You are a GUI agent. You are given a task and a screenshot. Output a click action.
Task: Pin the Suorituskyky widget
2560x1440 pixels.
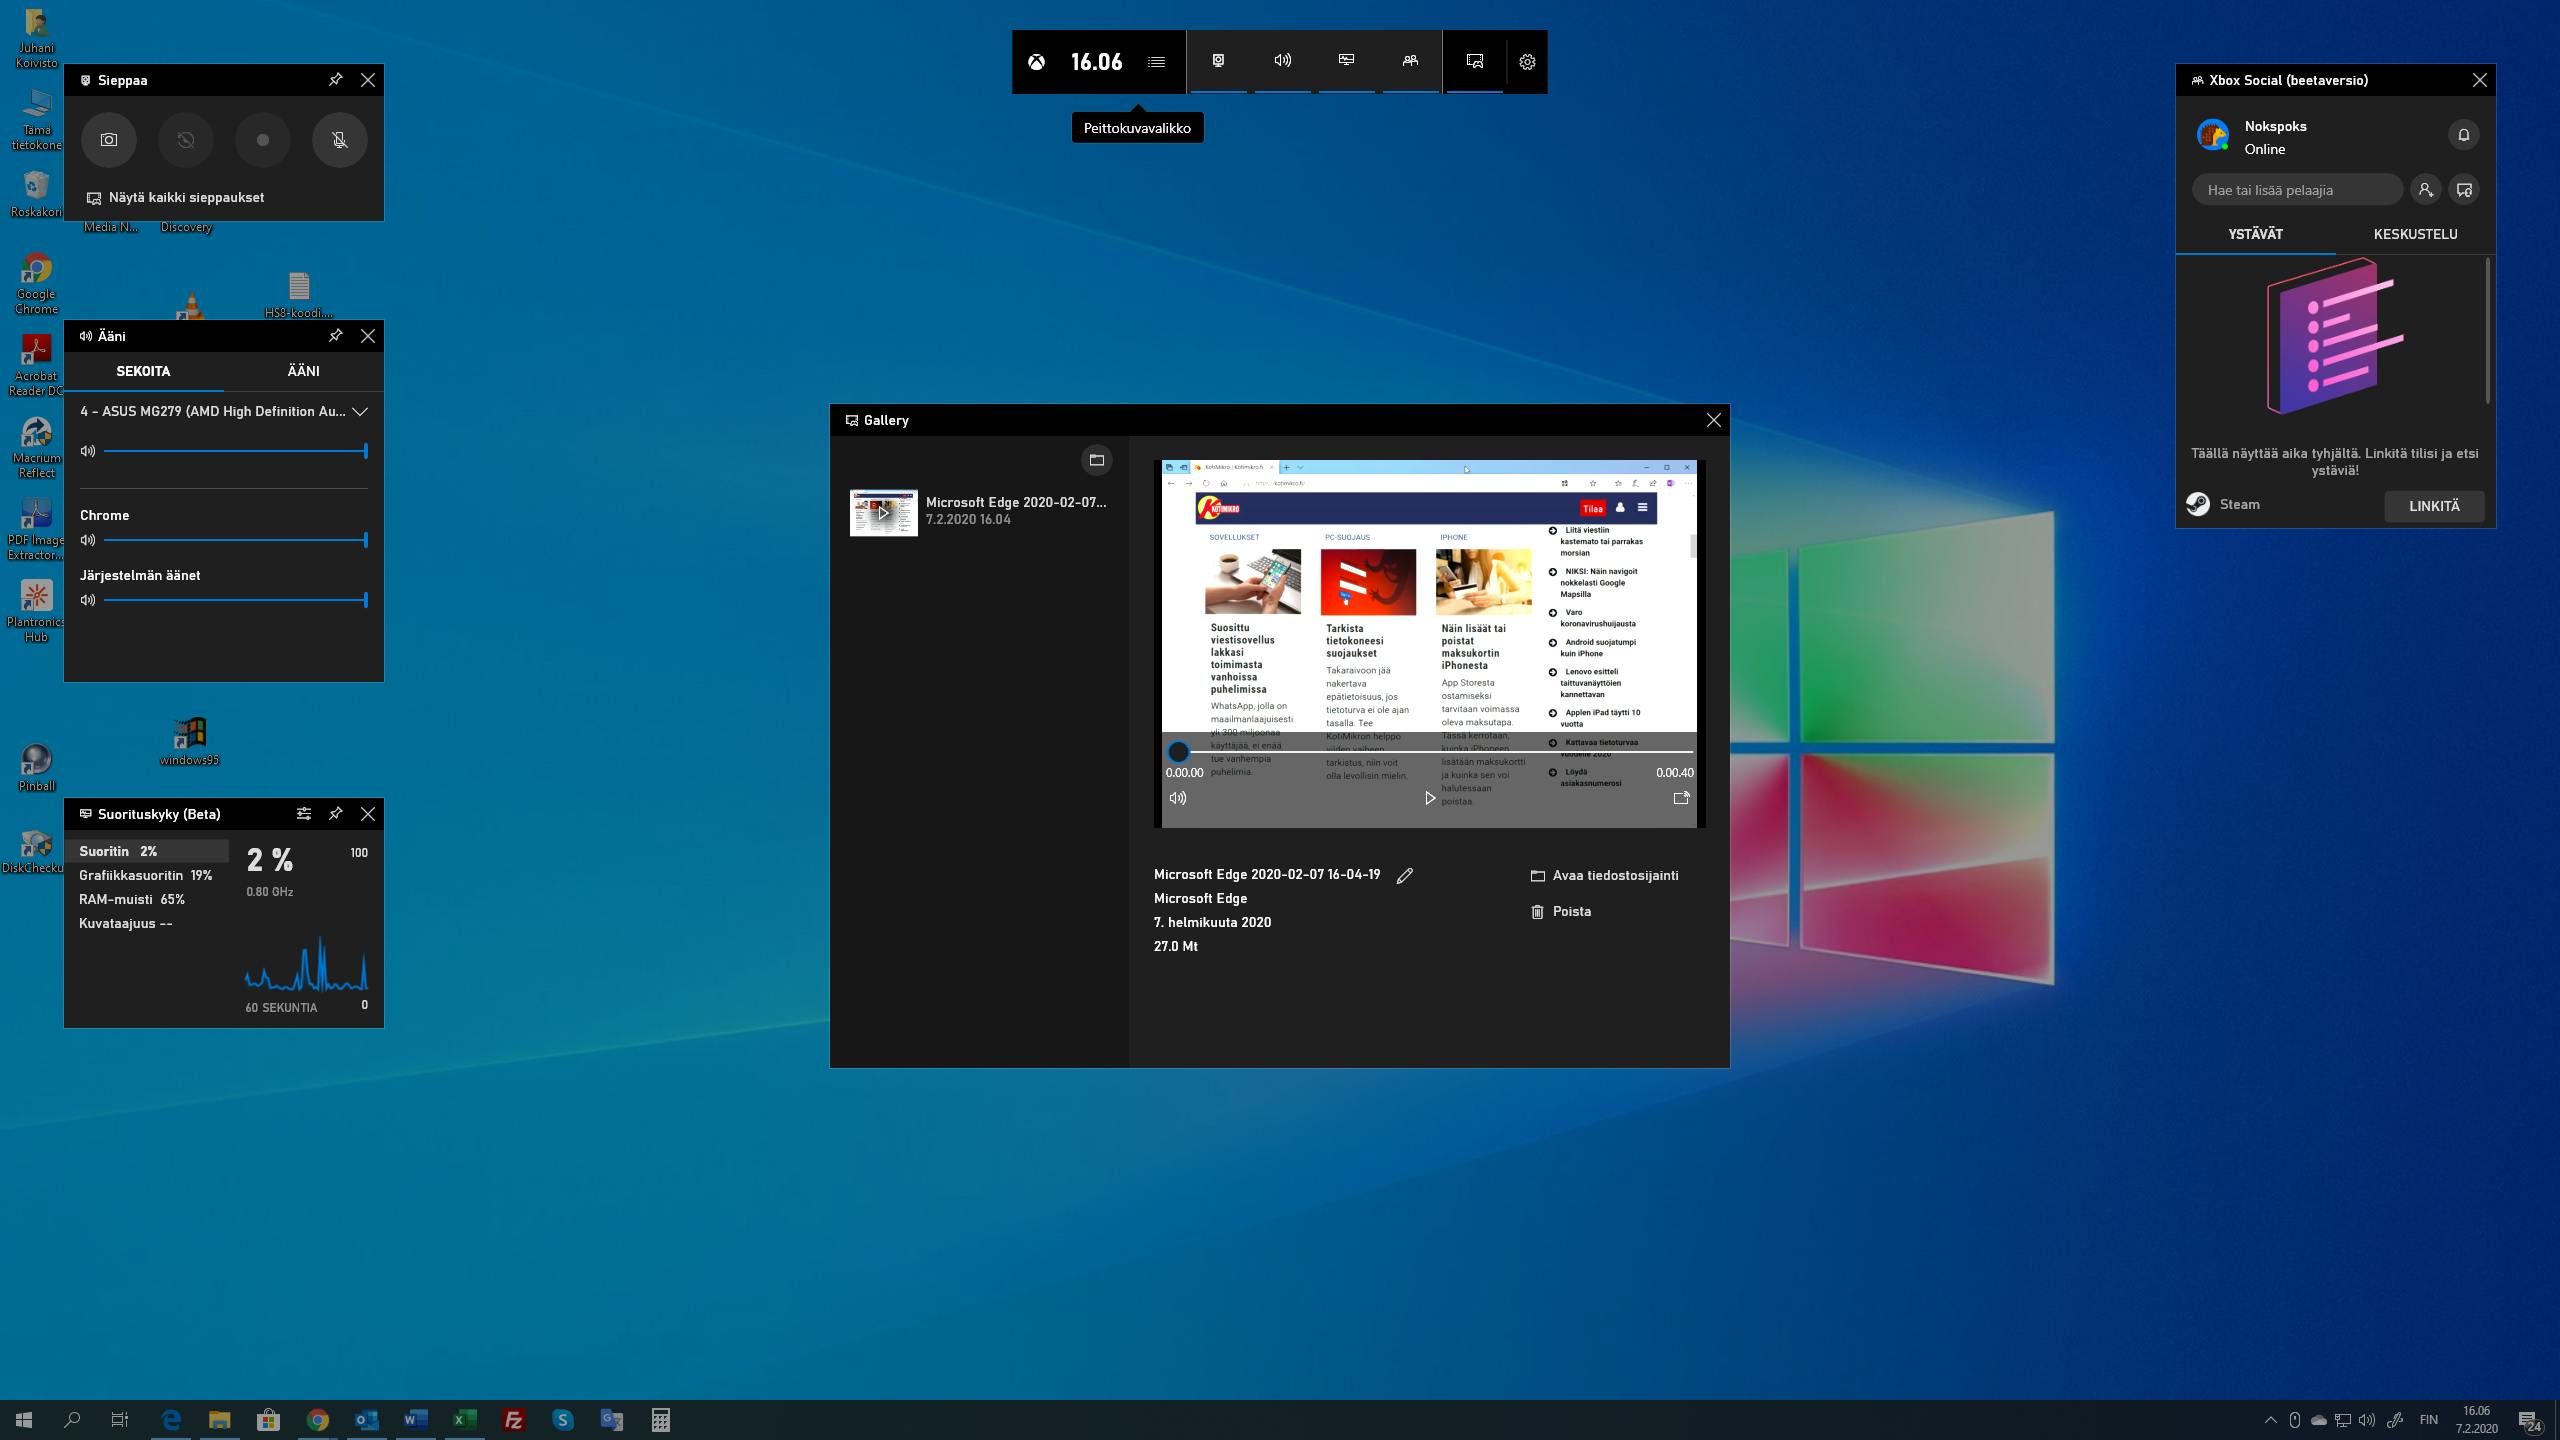[336, 814]
